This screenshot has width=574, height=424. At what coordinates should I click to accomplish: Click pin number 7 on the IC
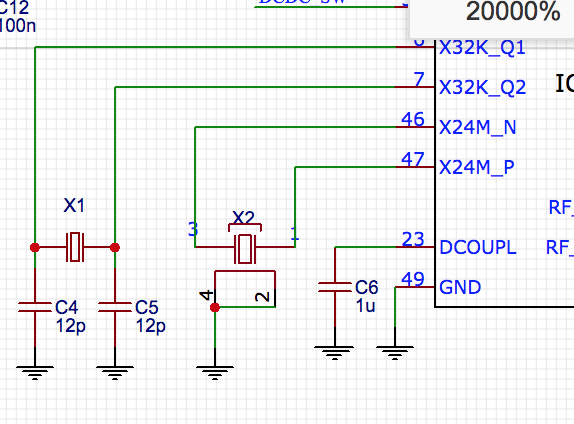[419, 79]
